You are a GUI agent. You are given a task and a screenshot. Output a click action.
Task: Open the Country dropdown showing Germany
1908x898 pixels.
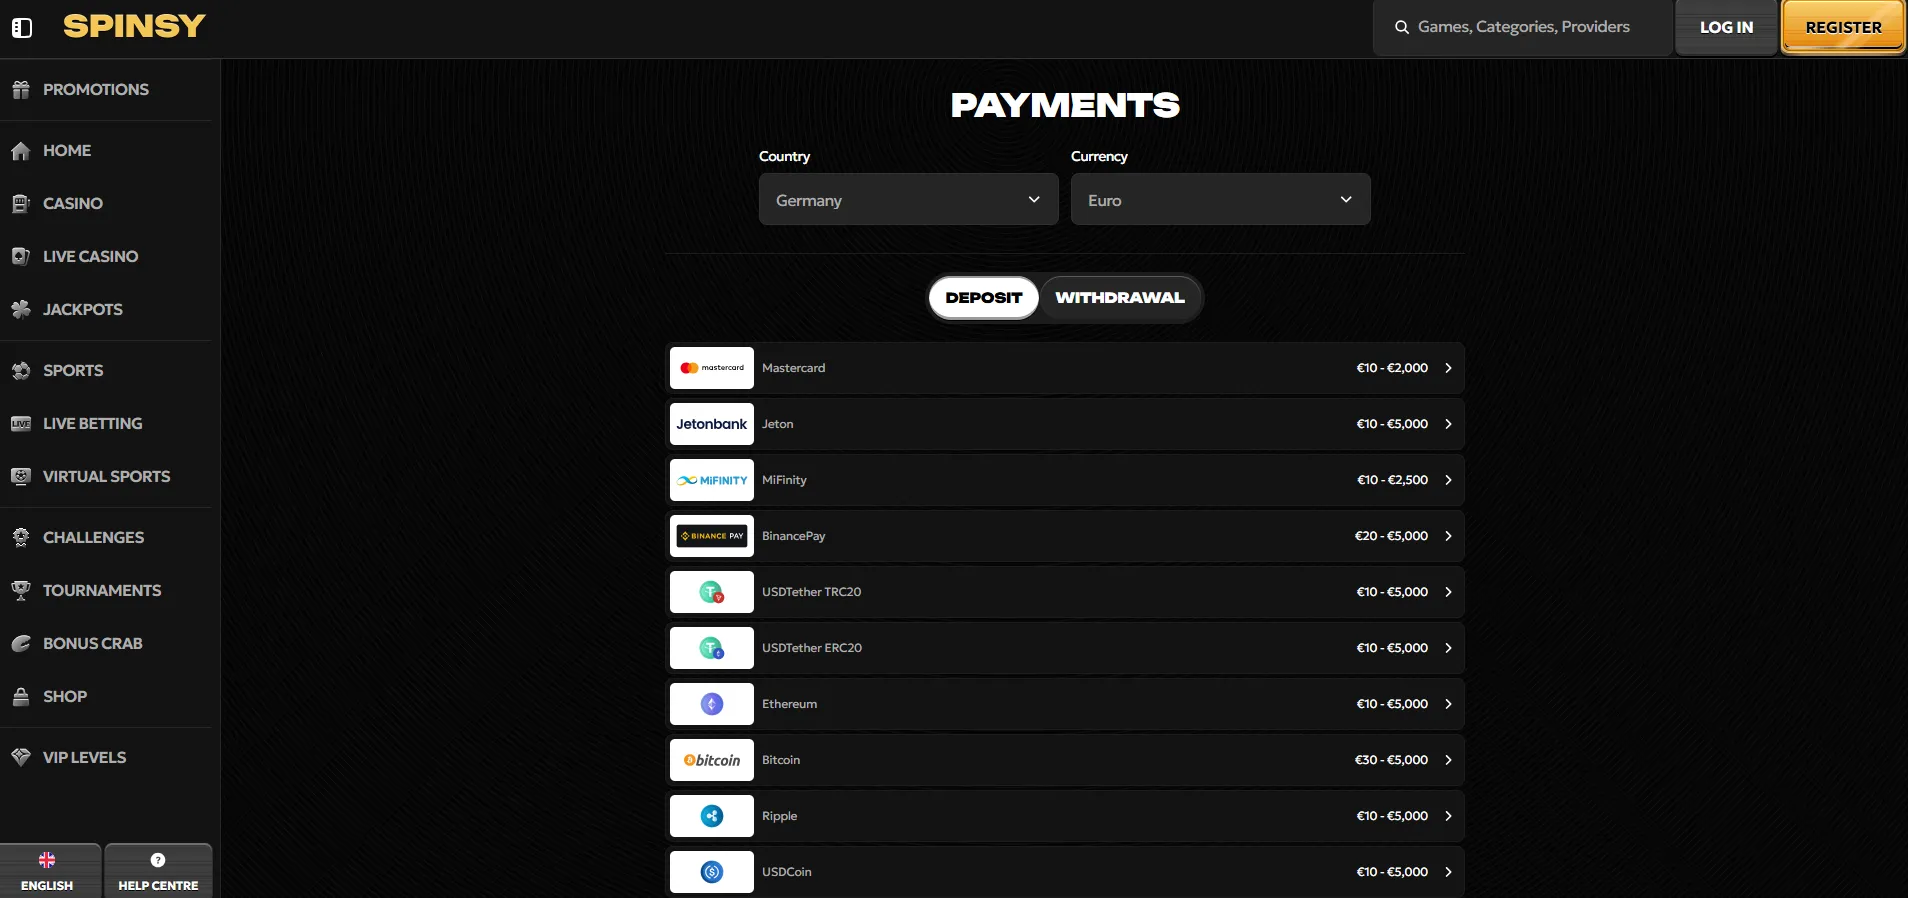[909, 200]
